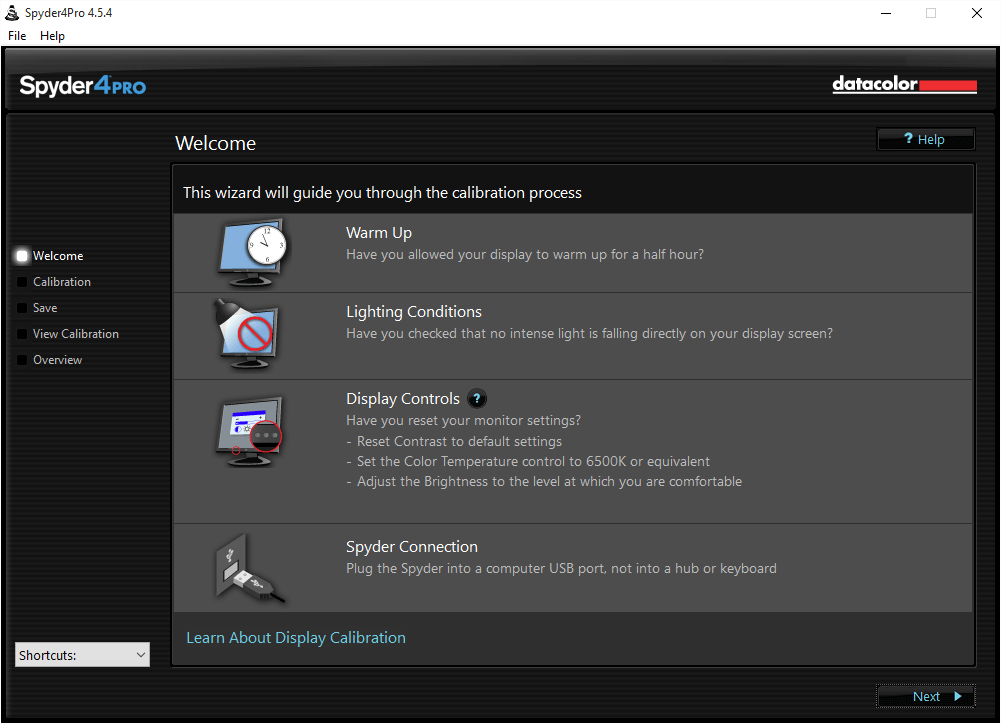Click the Warm Up heading
The image size is (1001, 724).
click(x=379, y=232)
